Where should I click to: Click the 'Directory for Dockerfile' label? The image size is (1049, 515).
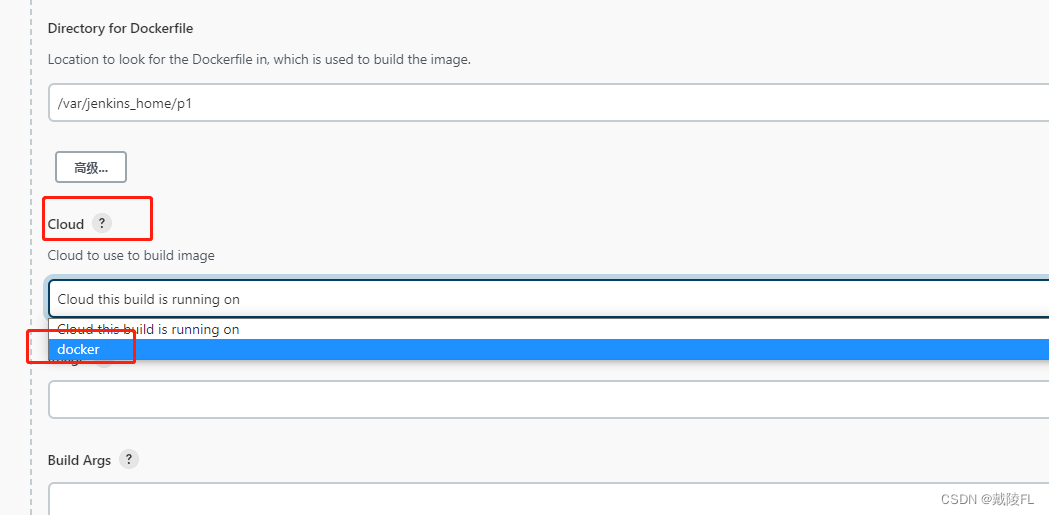120,28
